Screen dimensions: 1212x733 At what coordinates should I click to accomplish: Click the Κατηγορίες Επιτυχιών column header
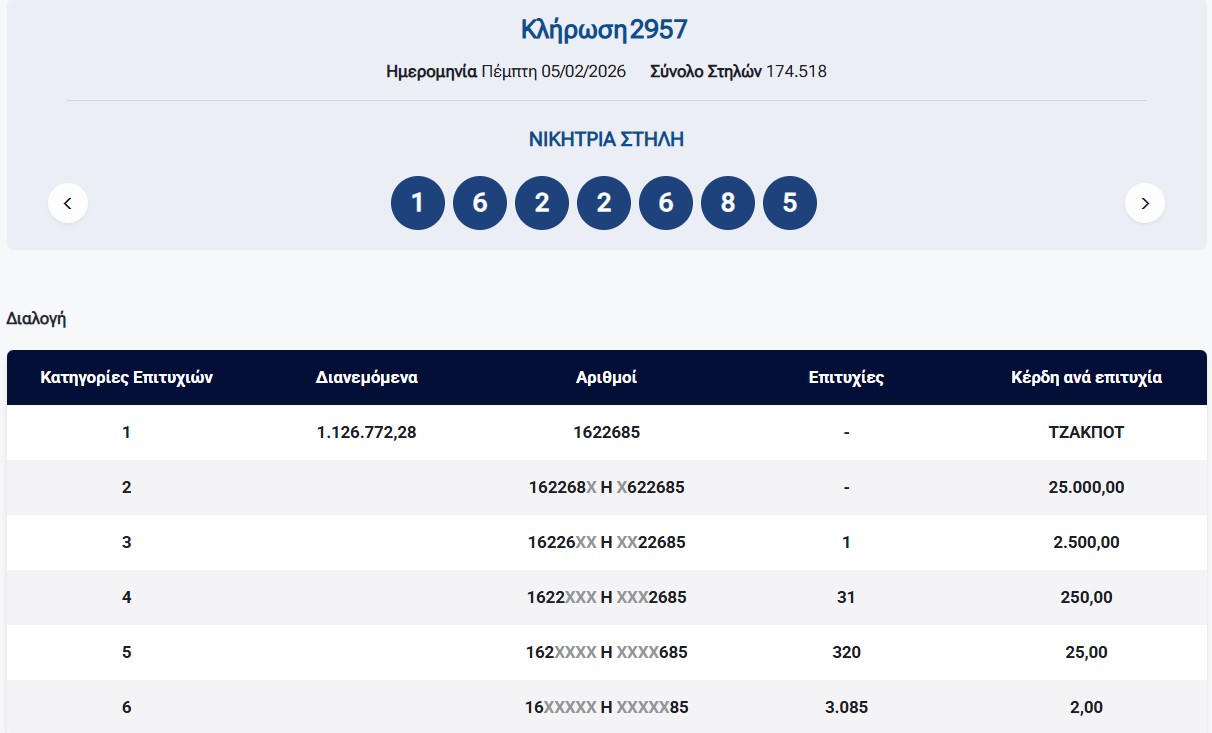coord(126,378)
